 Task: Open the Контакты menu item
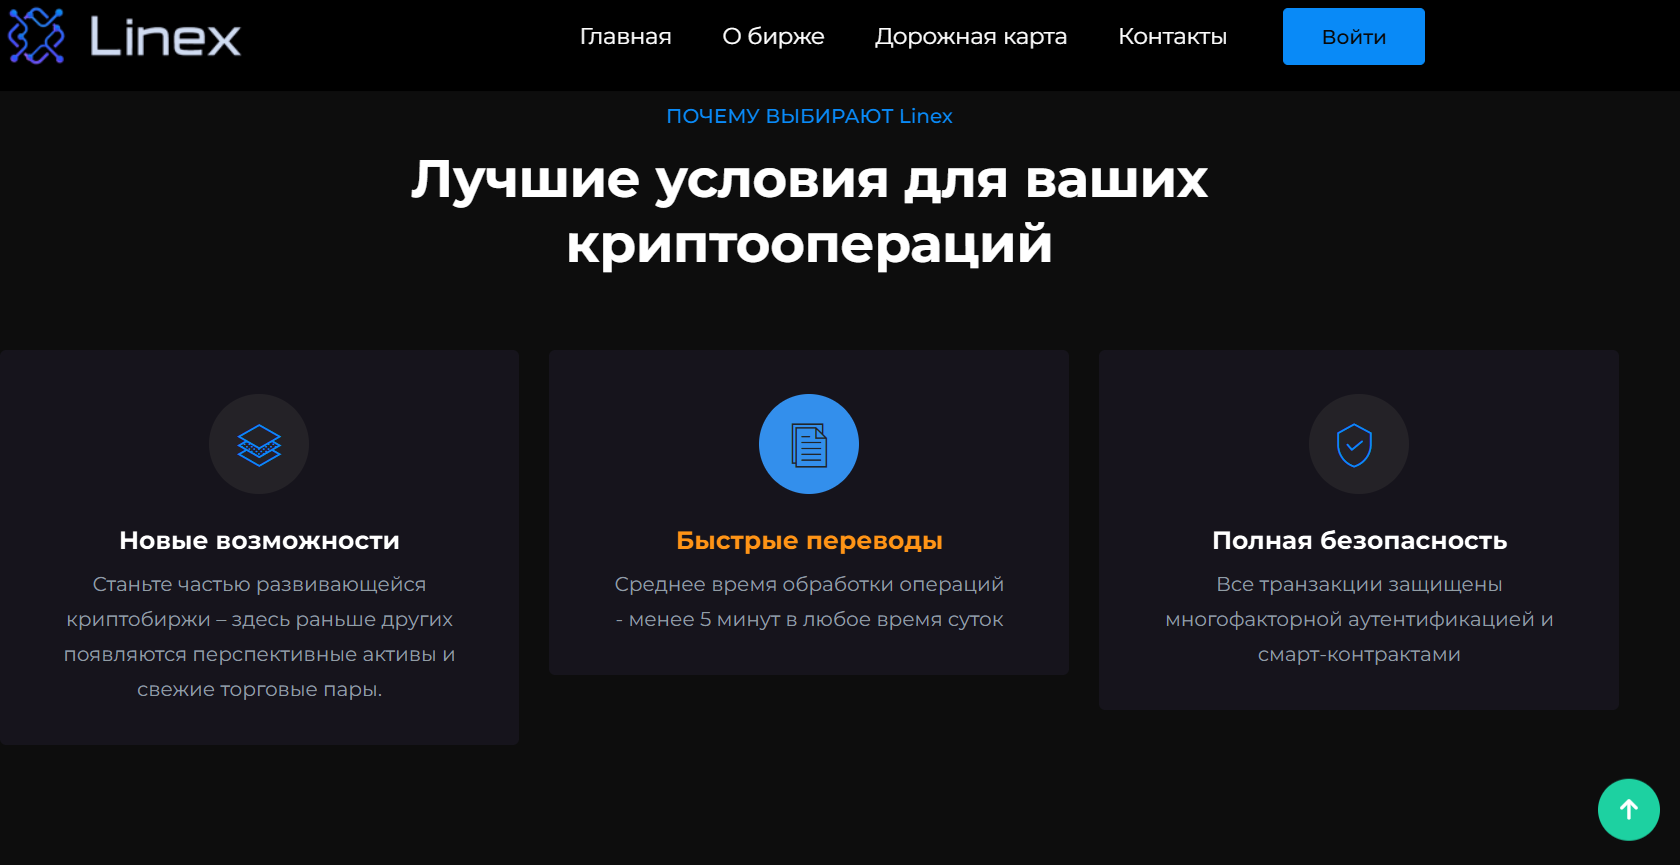click(1172, 37)
